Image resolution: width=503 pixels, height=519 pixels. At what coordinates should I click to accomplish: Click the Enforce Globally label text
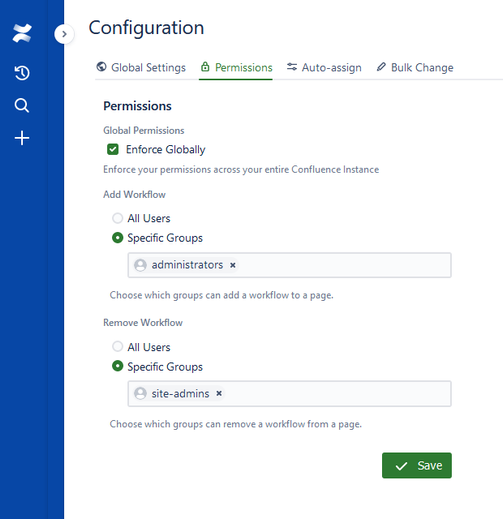click(x=165, y=150)
